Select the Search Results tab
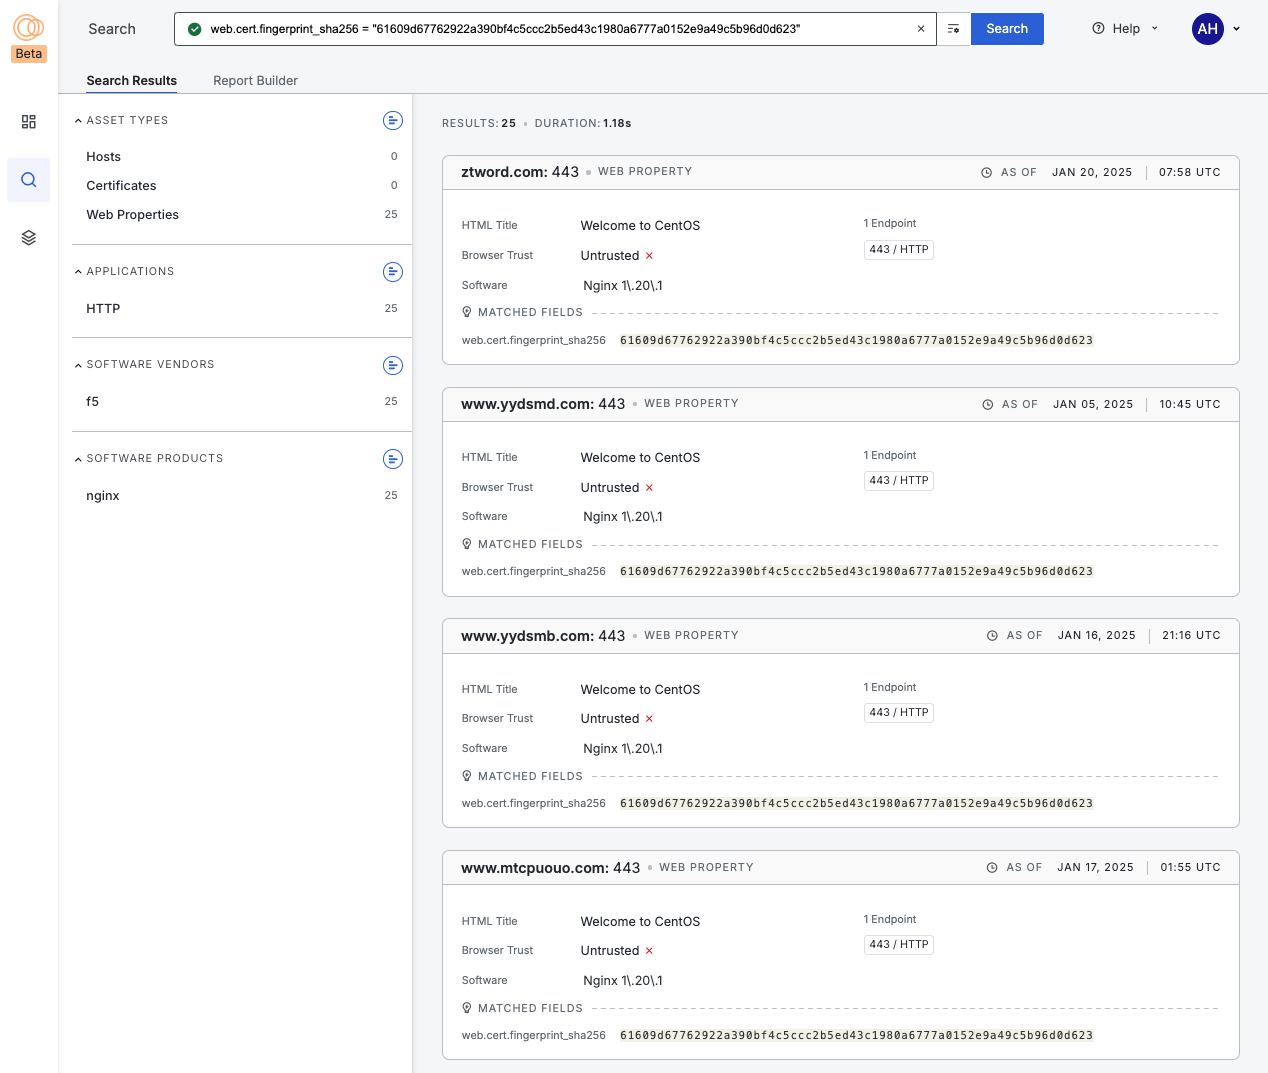 pyautogui.click(x=131, y=80)
